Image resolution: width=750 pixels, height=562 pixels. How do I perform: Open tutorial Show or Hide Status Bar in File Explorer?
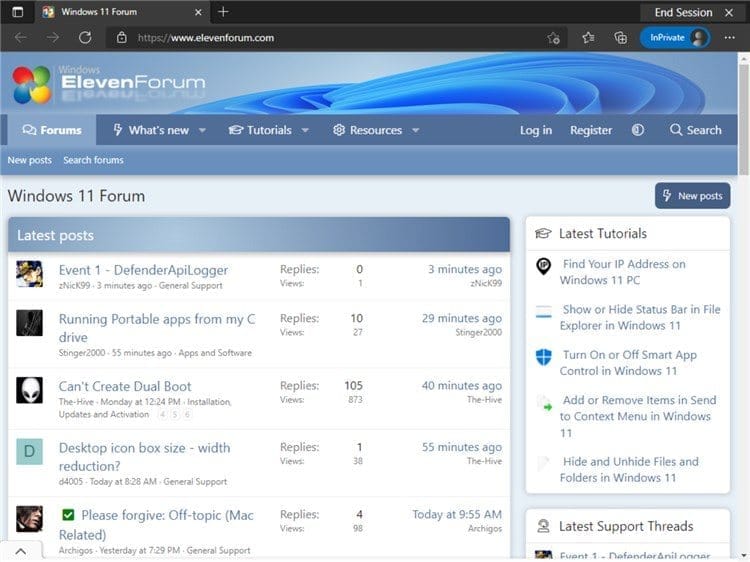click(640, 318)
